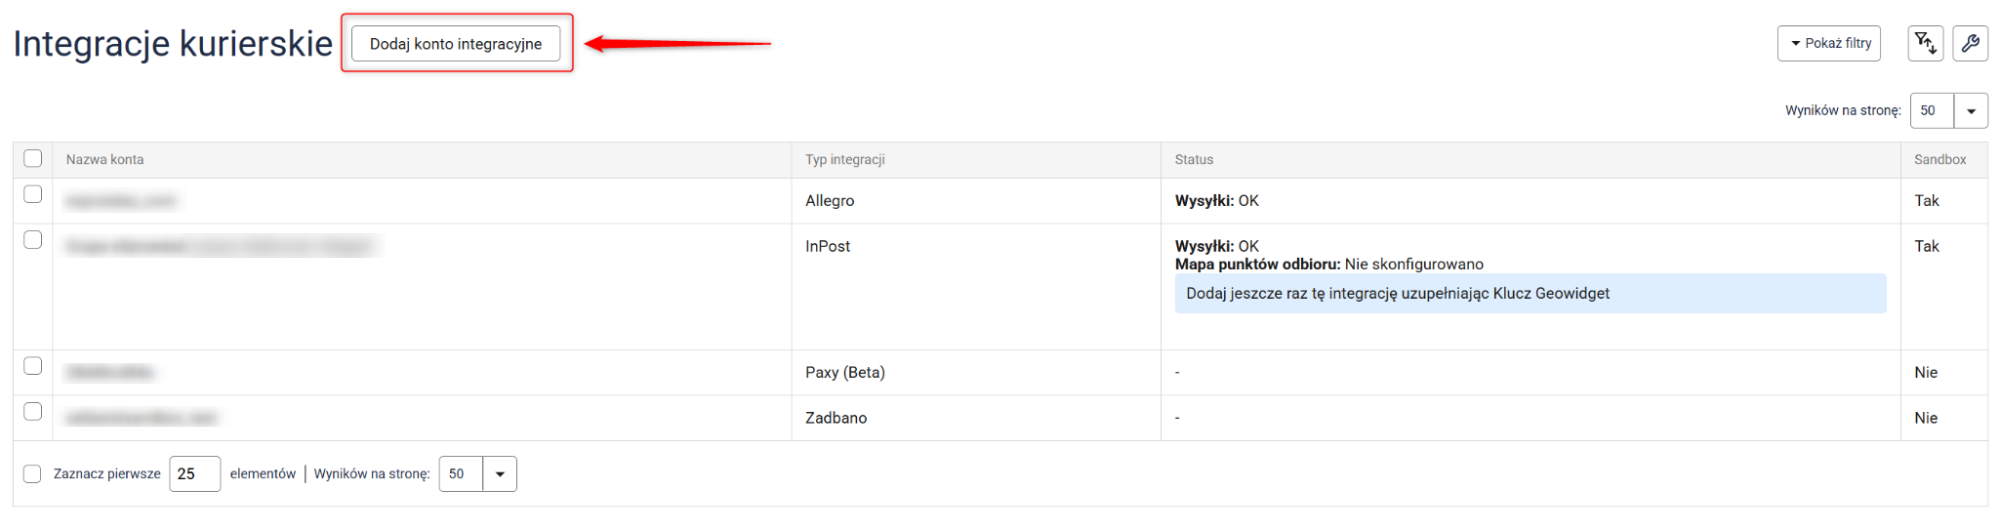Click the "Status" column header

click(x=1194, y=160)
